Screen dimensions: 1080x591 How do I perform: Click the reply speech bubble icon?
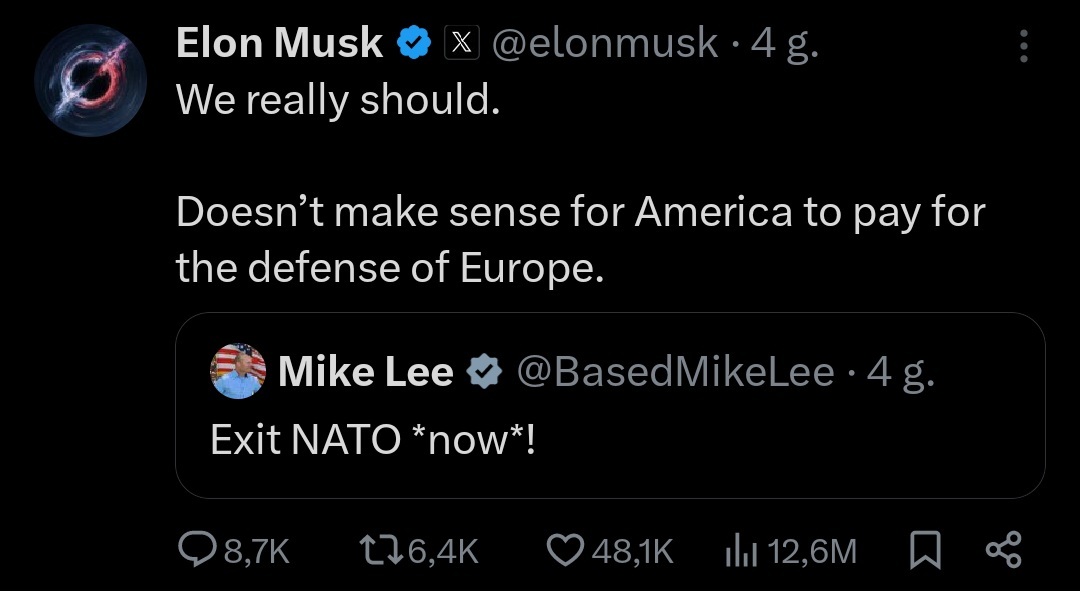pos(194,549)
